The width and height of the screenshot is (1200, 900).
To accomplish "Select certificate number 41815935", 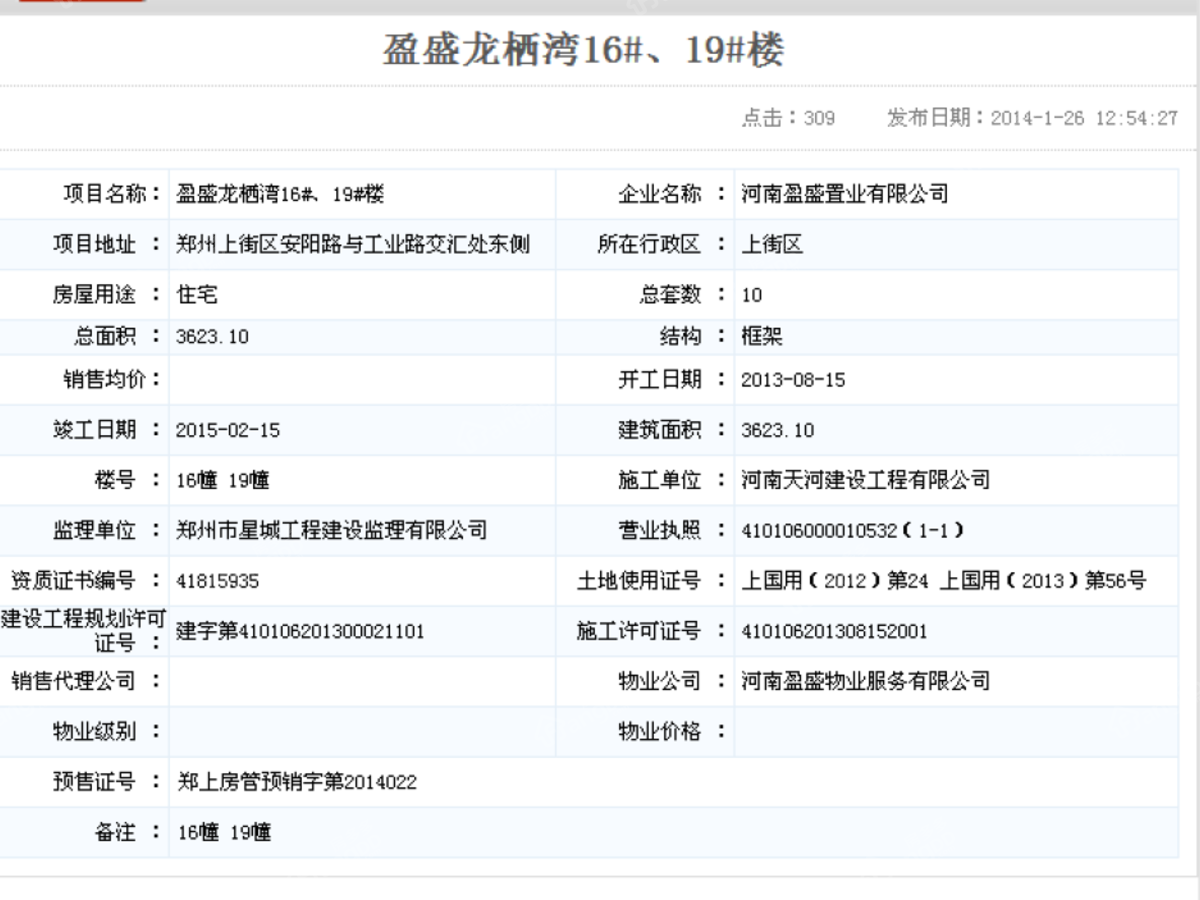I will 218,580.
